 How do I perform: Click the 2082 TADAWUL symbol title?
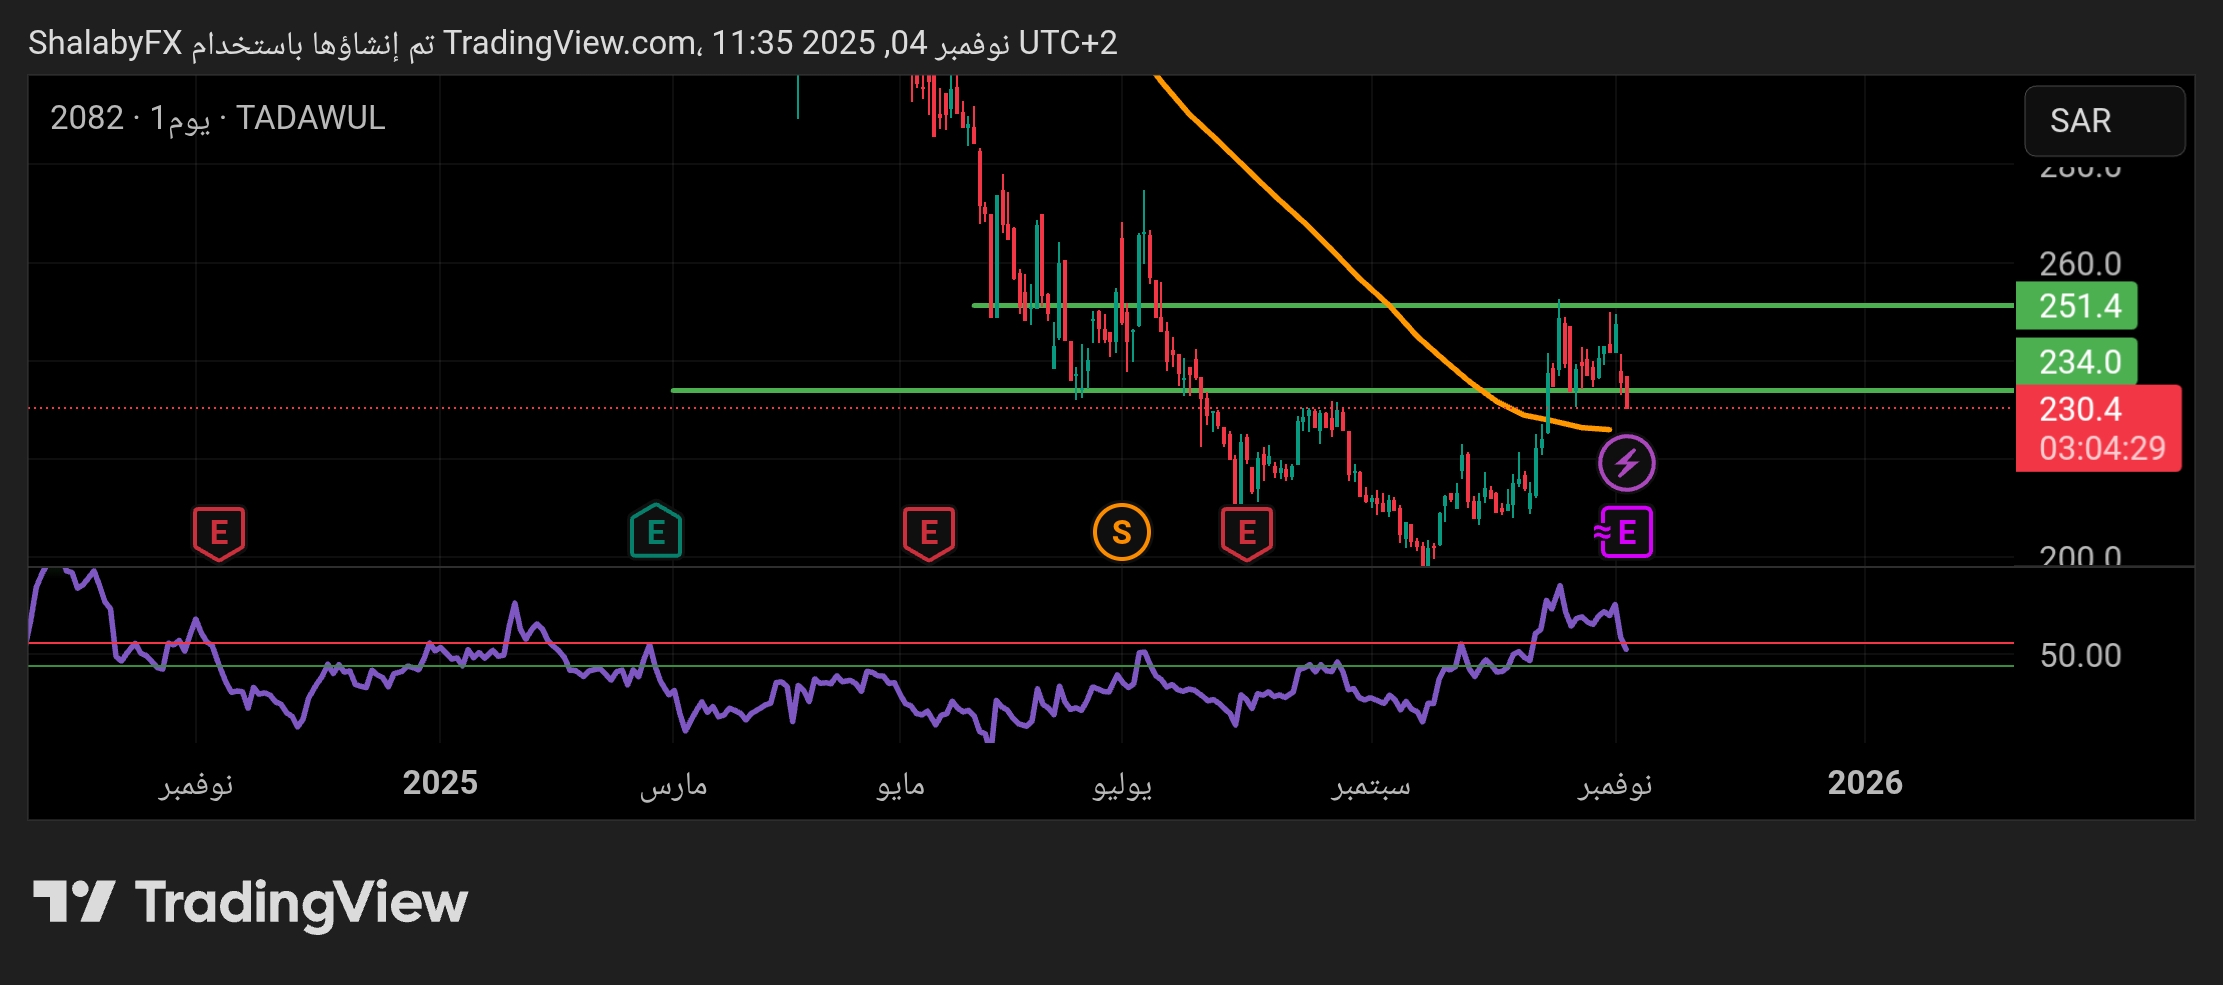click(218, 118)
